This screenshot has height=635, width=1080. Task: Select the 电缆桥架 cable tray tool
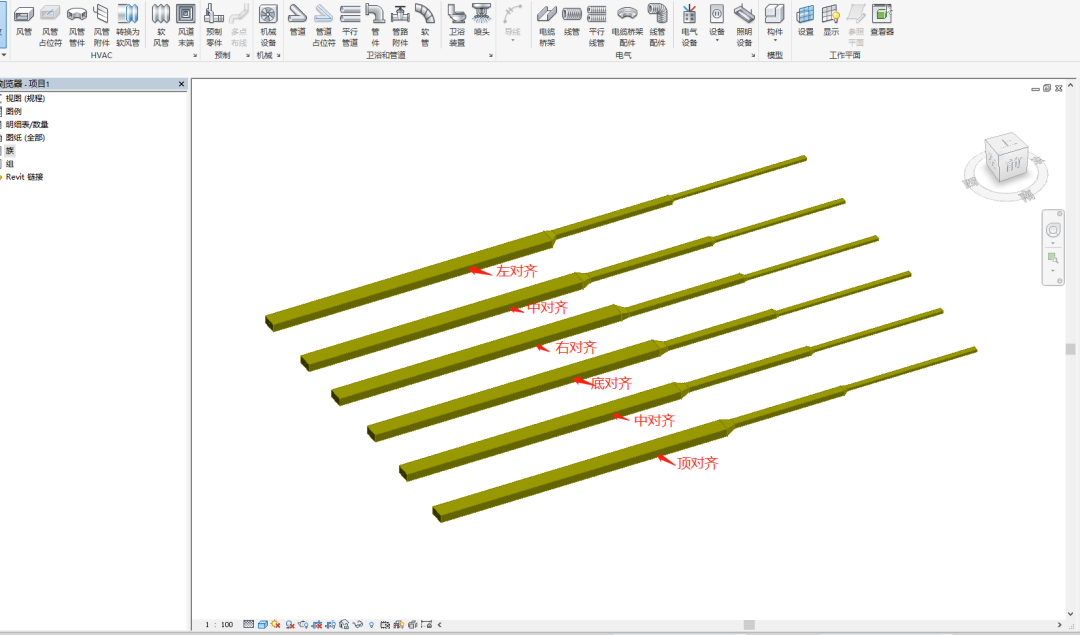(x=546, y=22)
